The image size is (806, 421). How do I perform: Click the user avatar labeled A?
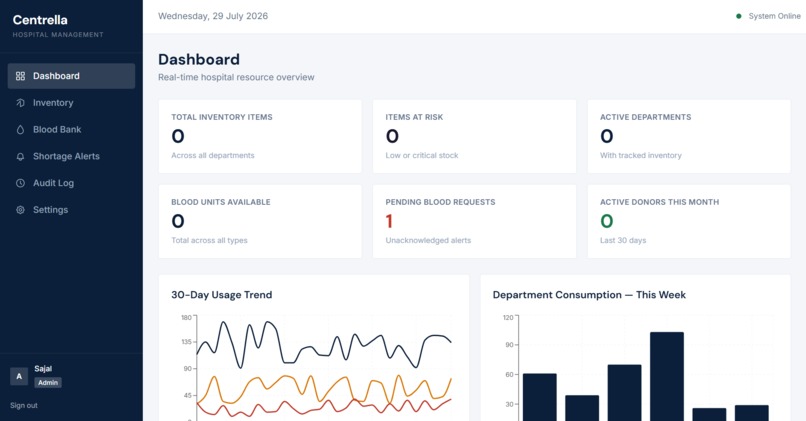(x=19, y=376)
